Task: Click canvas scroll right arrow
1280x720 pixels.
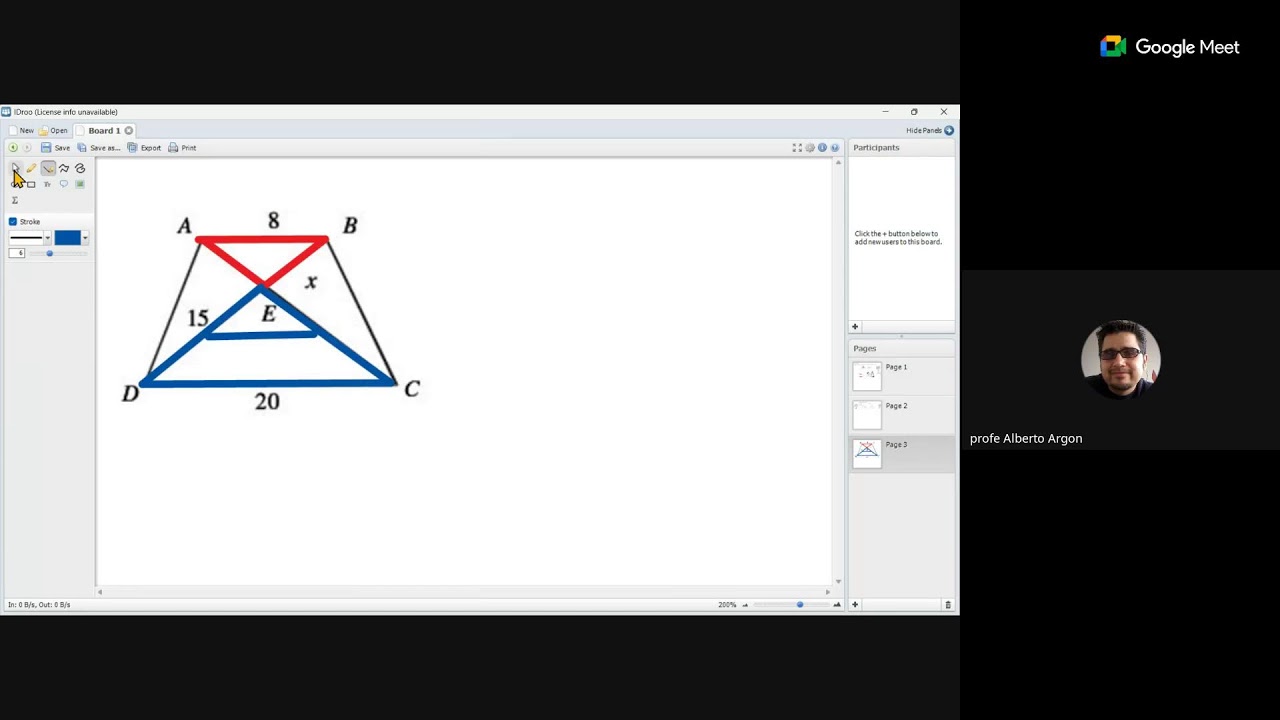Action: 827,592
